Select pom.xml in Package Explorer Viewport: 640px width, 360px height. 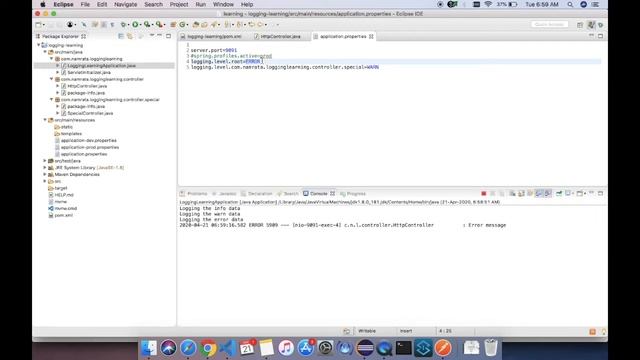(63, 215)
